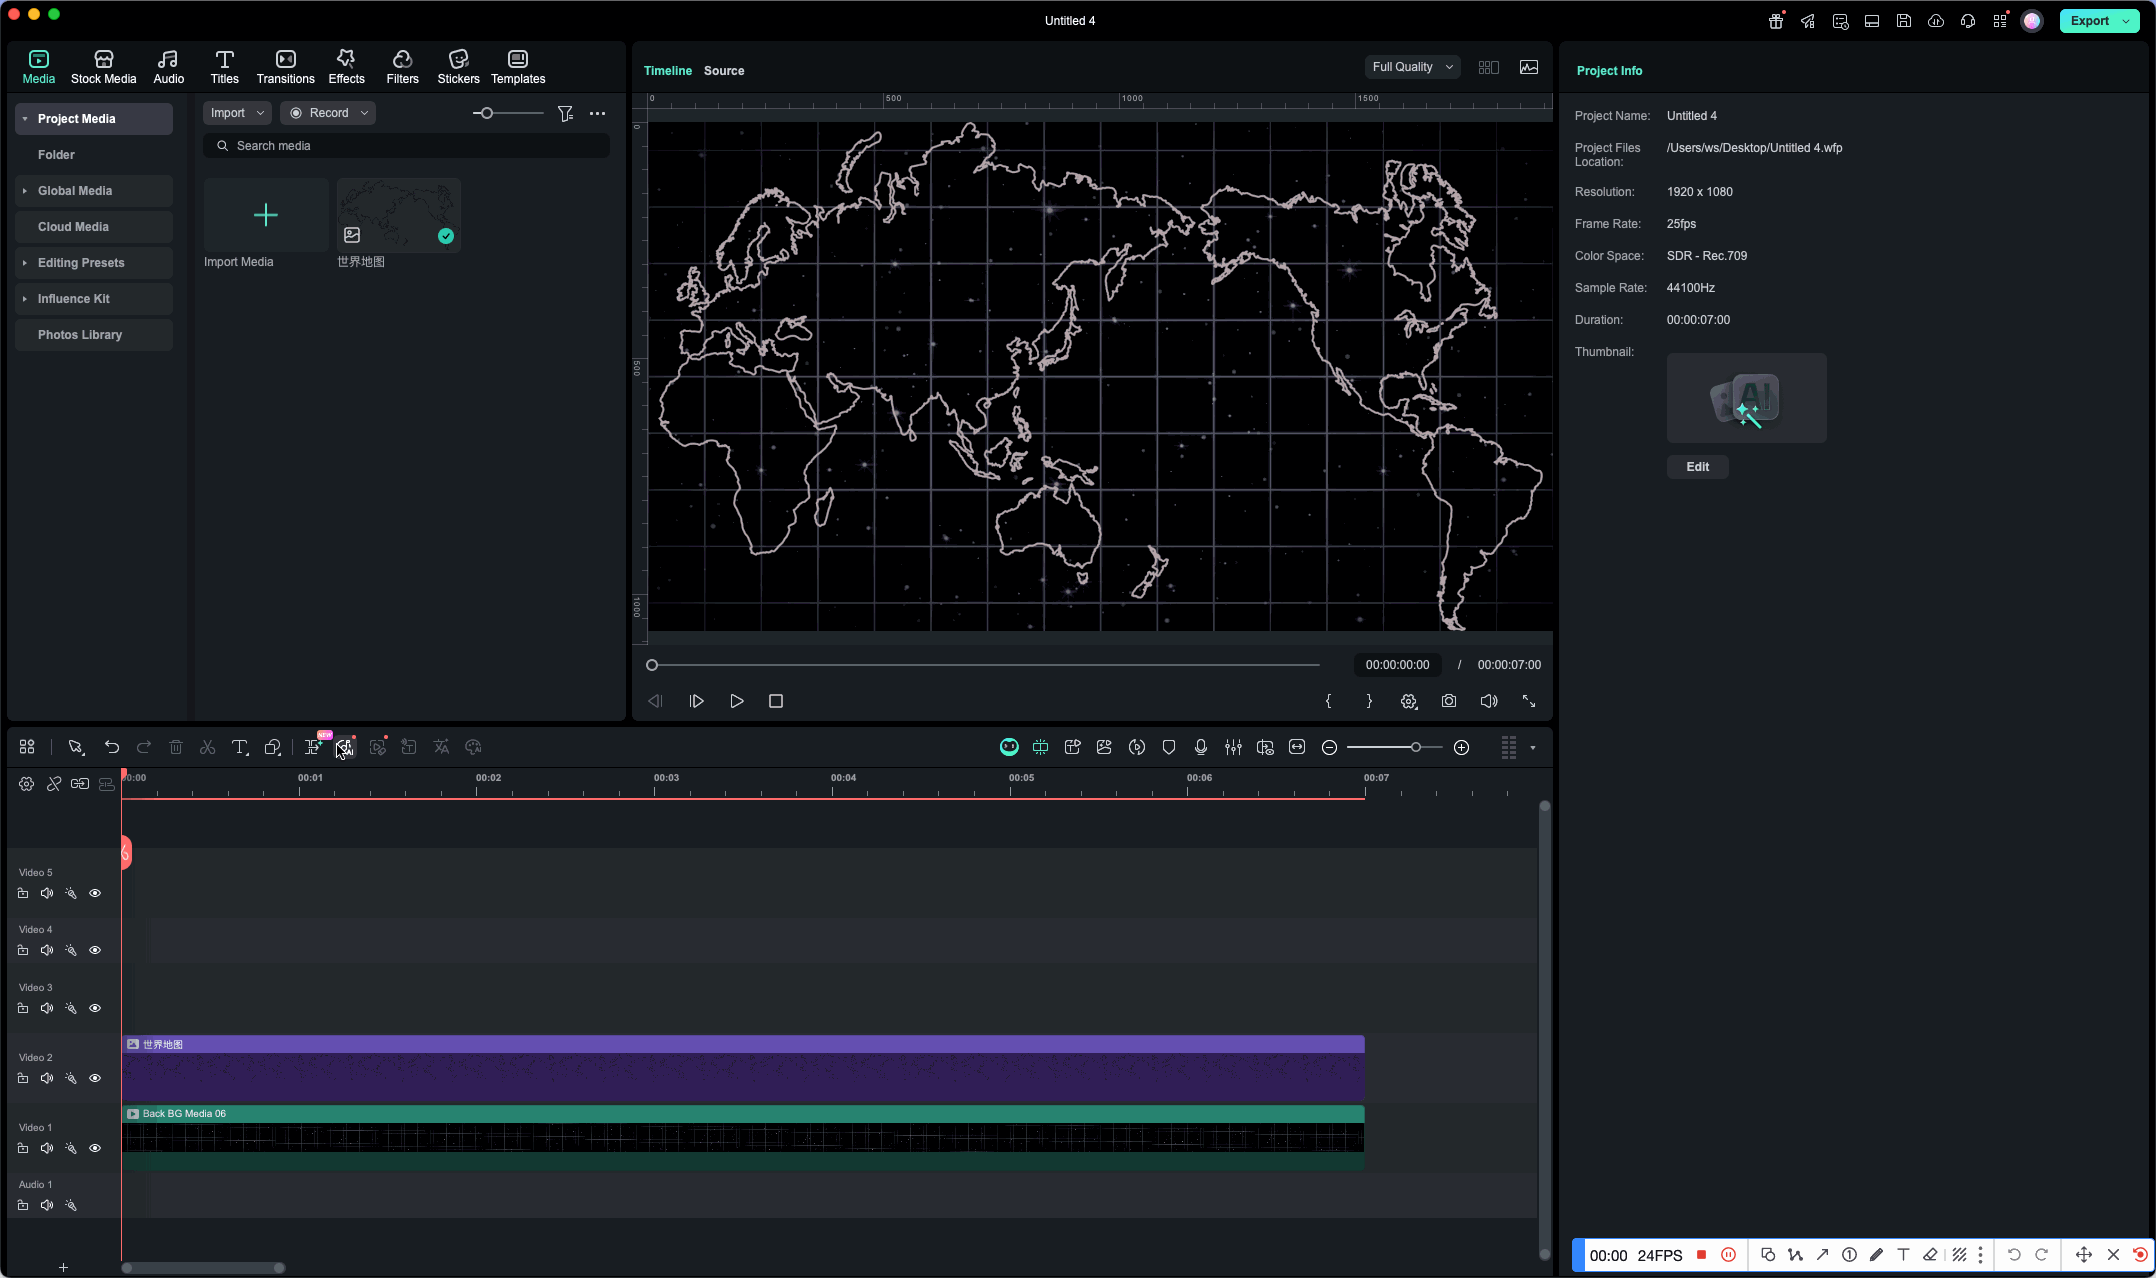
Task: Switch to the Source tab
Action: coord(723,71)
